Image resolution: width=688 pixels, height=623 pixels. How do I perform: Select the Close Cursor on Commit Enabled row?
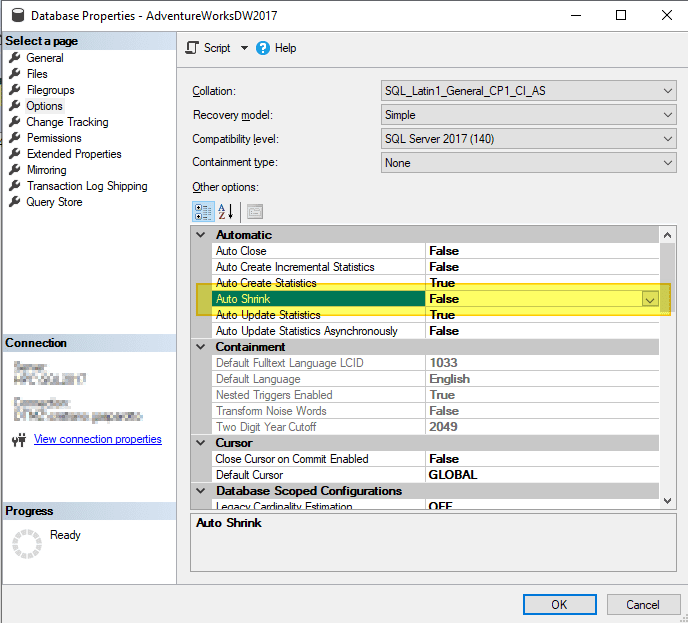click(x=435, y=459)
